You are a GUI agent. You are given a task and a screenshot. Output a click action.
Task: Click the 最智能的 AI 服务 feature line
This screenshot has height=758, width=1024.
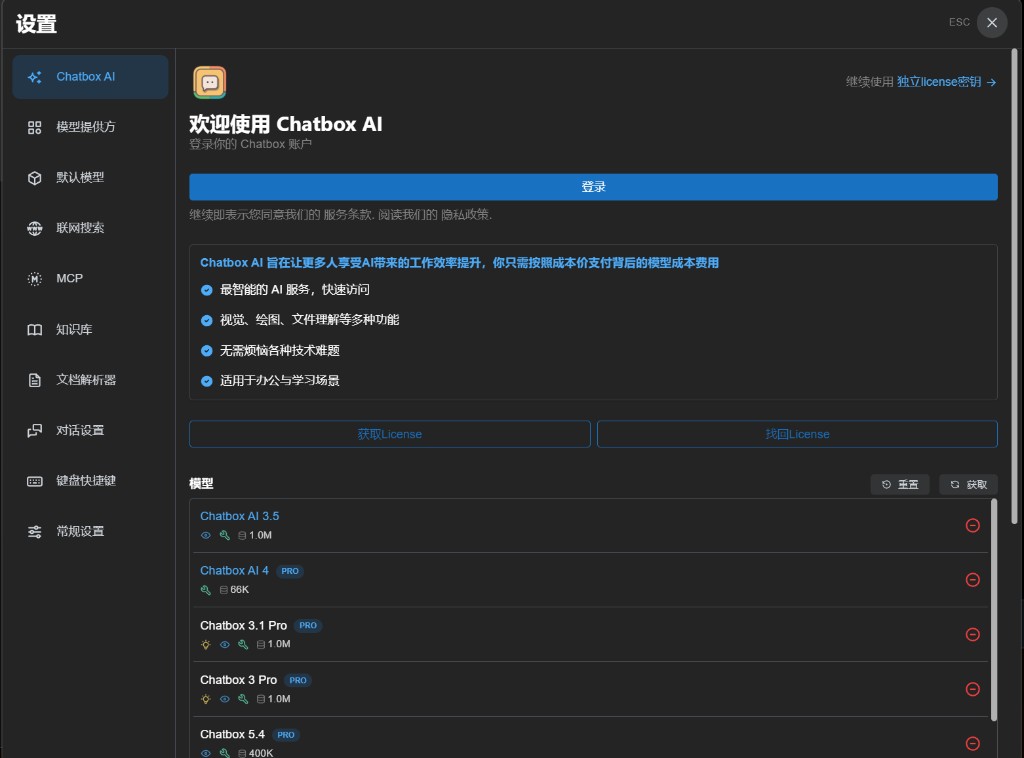click(x=295, y=290)
